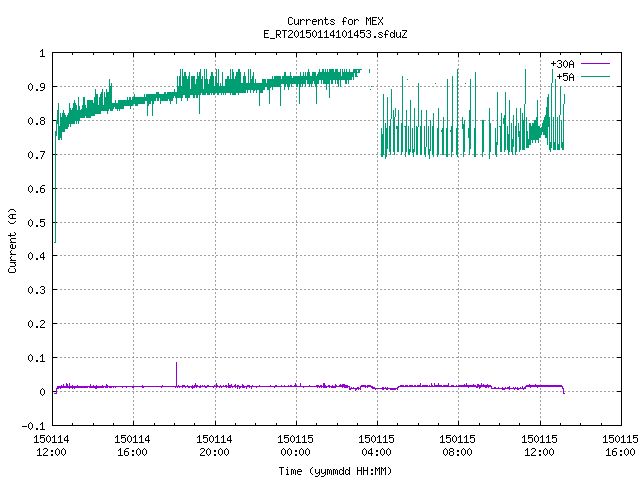Click x-axis tick label 150115 00:00
The width and height of the screenshot is (640, 480).
click(x=295, y=446)
